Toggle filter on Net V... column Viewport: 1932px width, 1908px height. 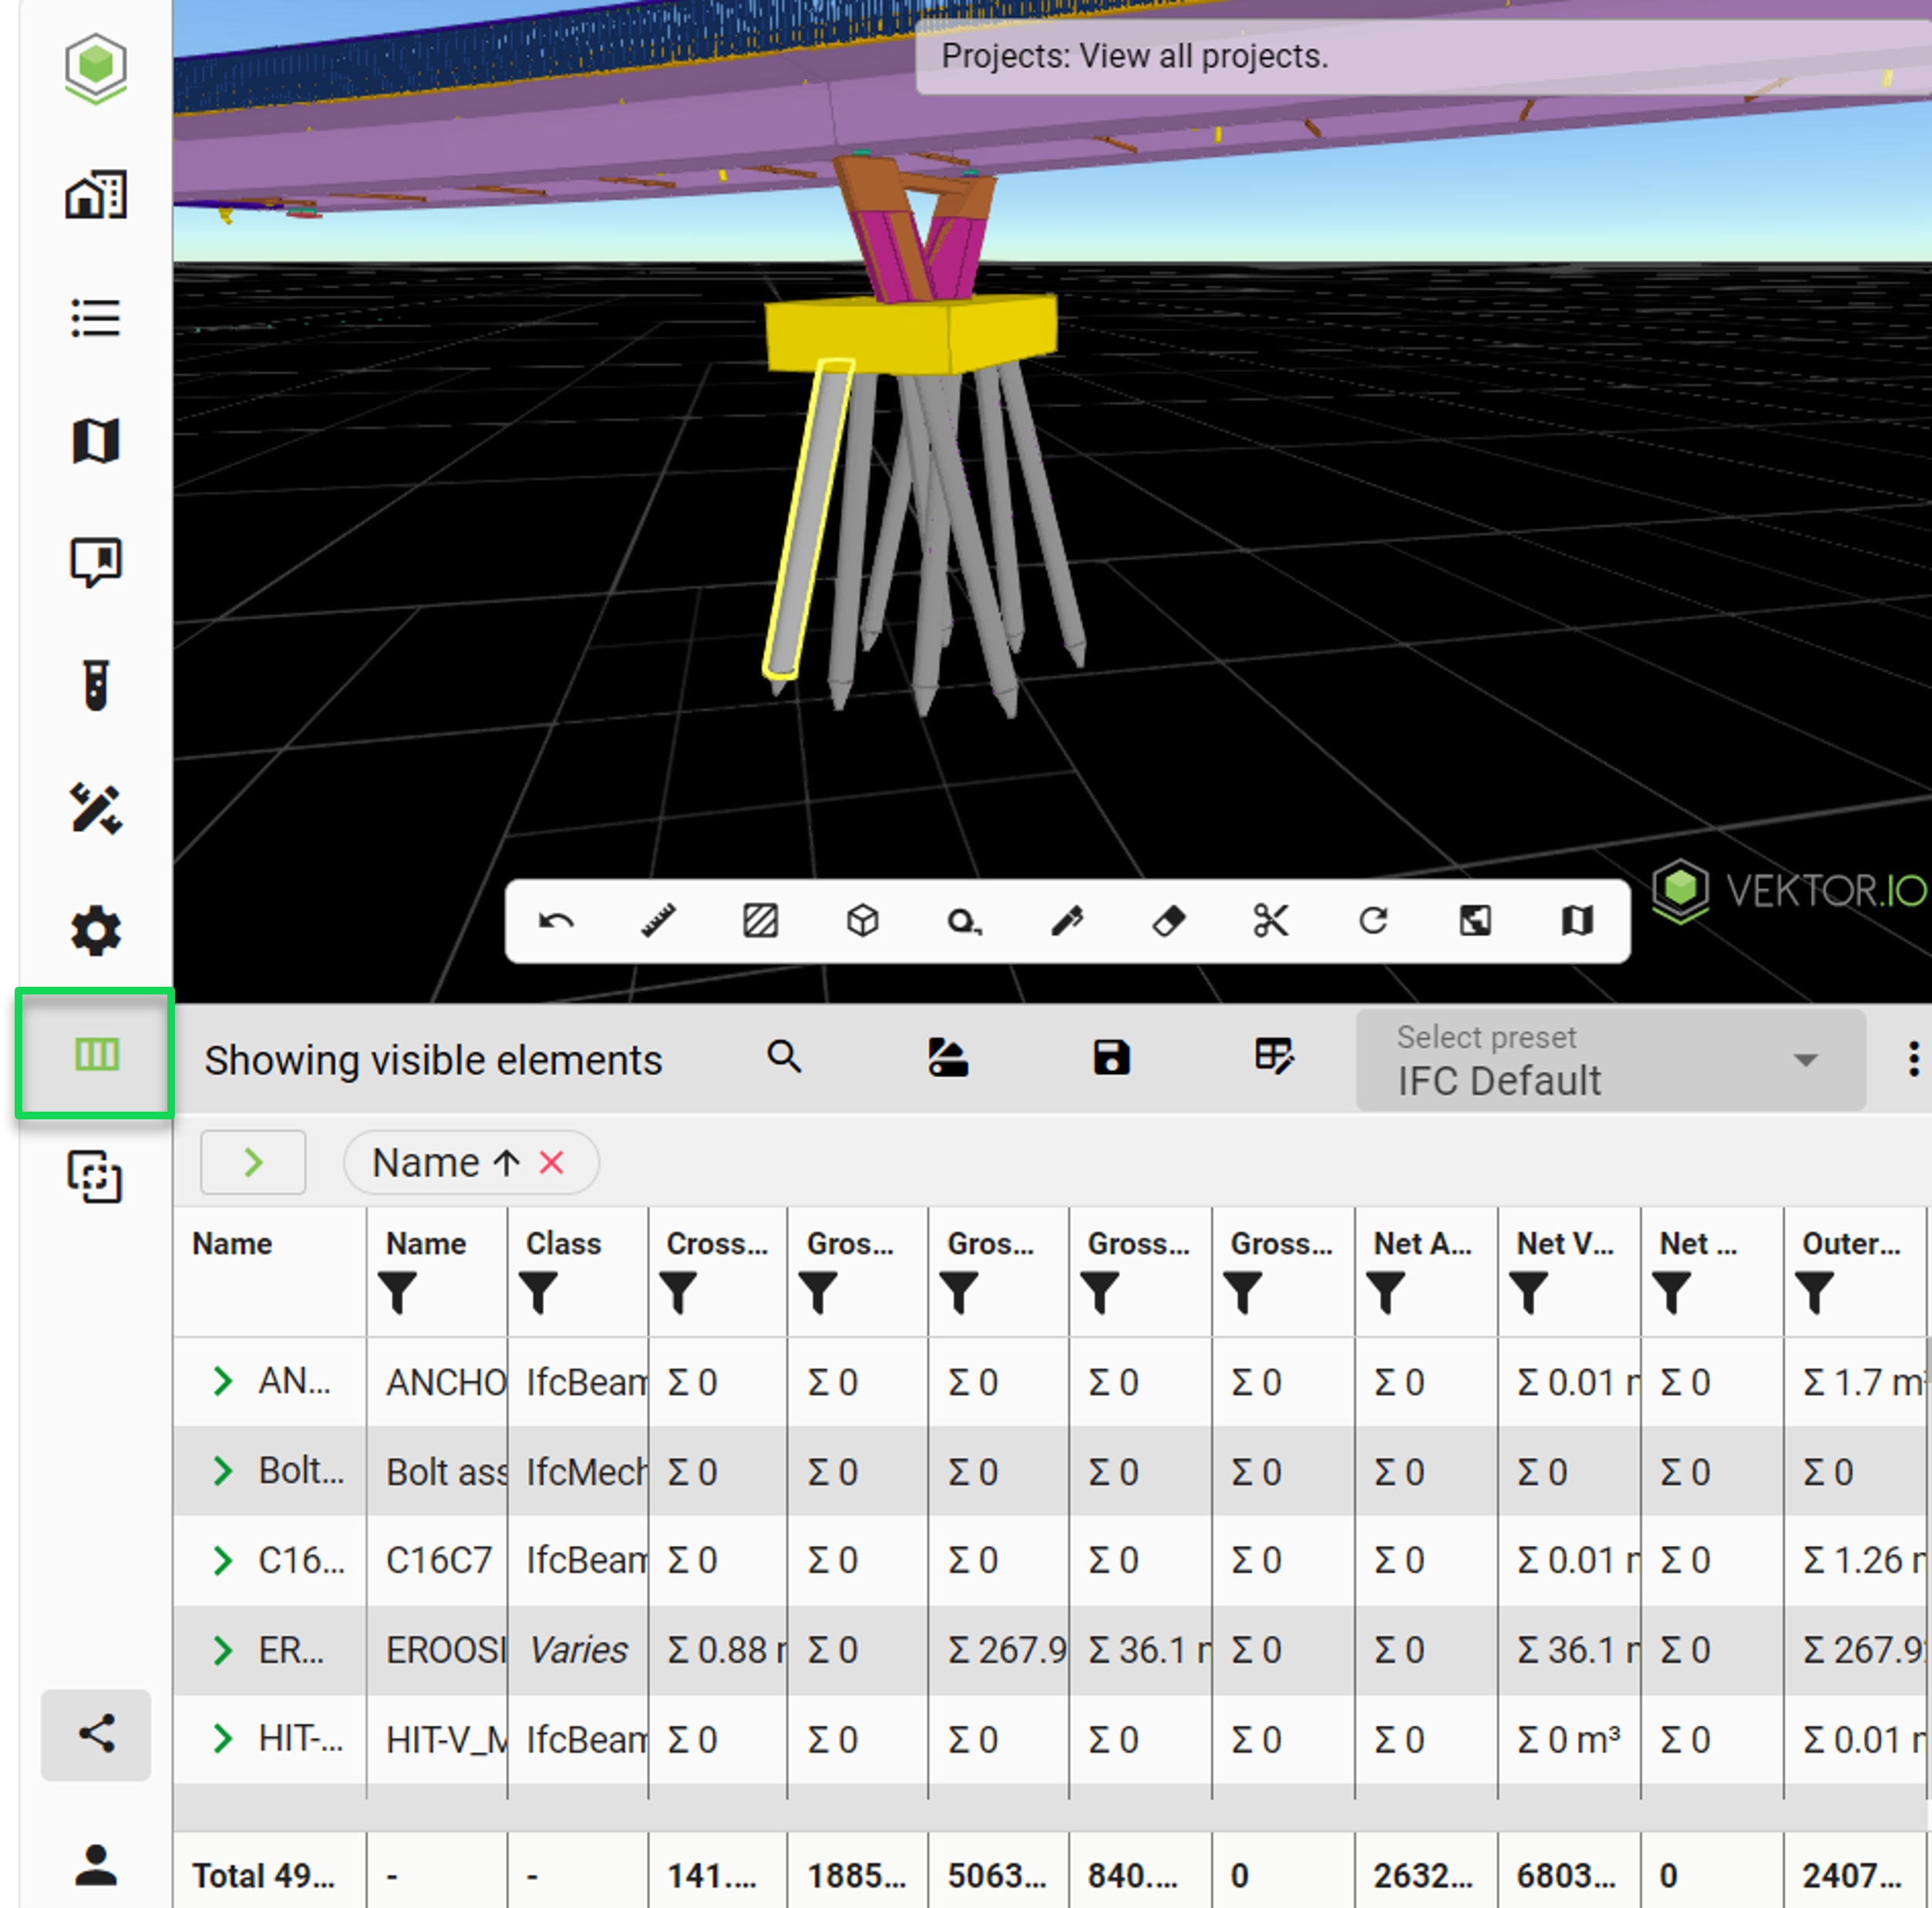[x=1529, y=1293]
